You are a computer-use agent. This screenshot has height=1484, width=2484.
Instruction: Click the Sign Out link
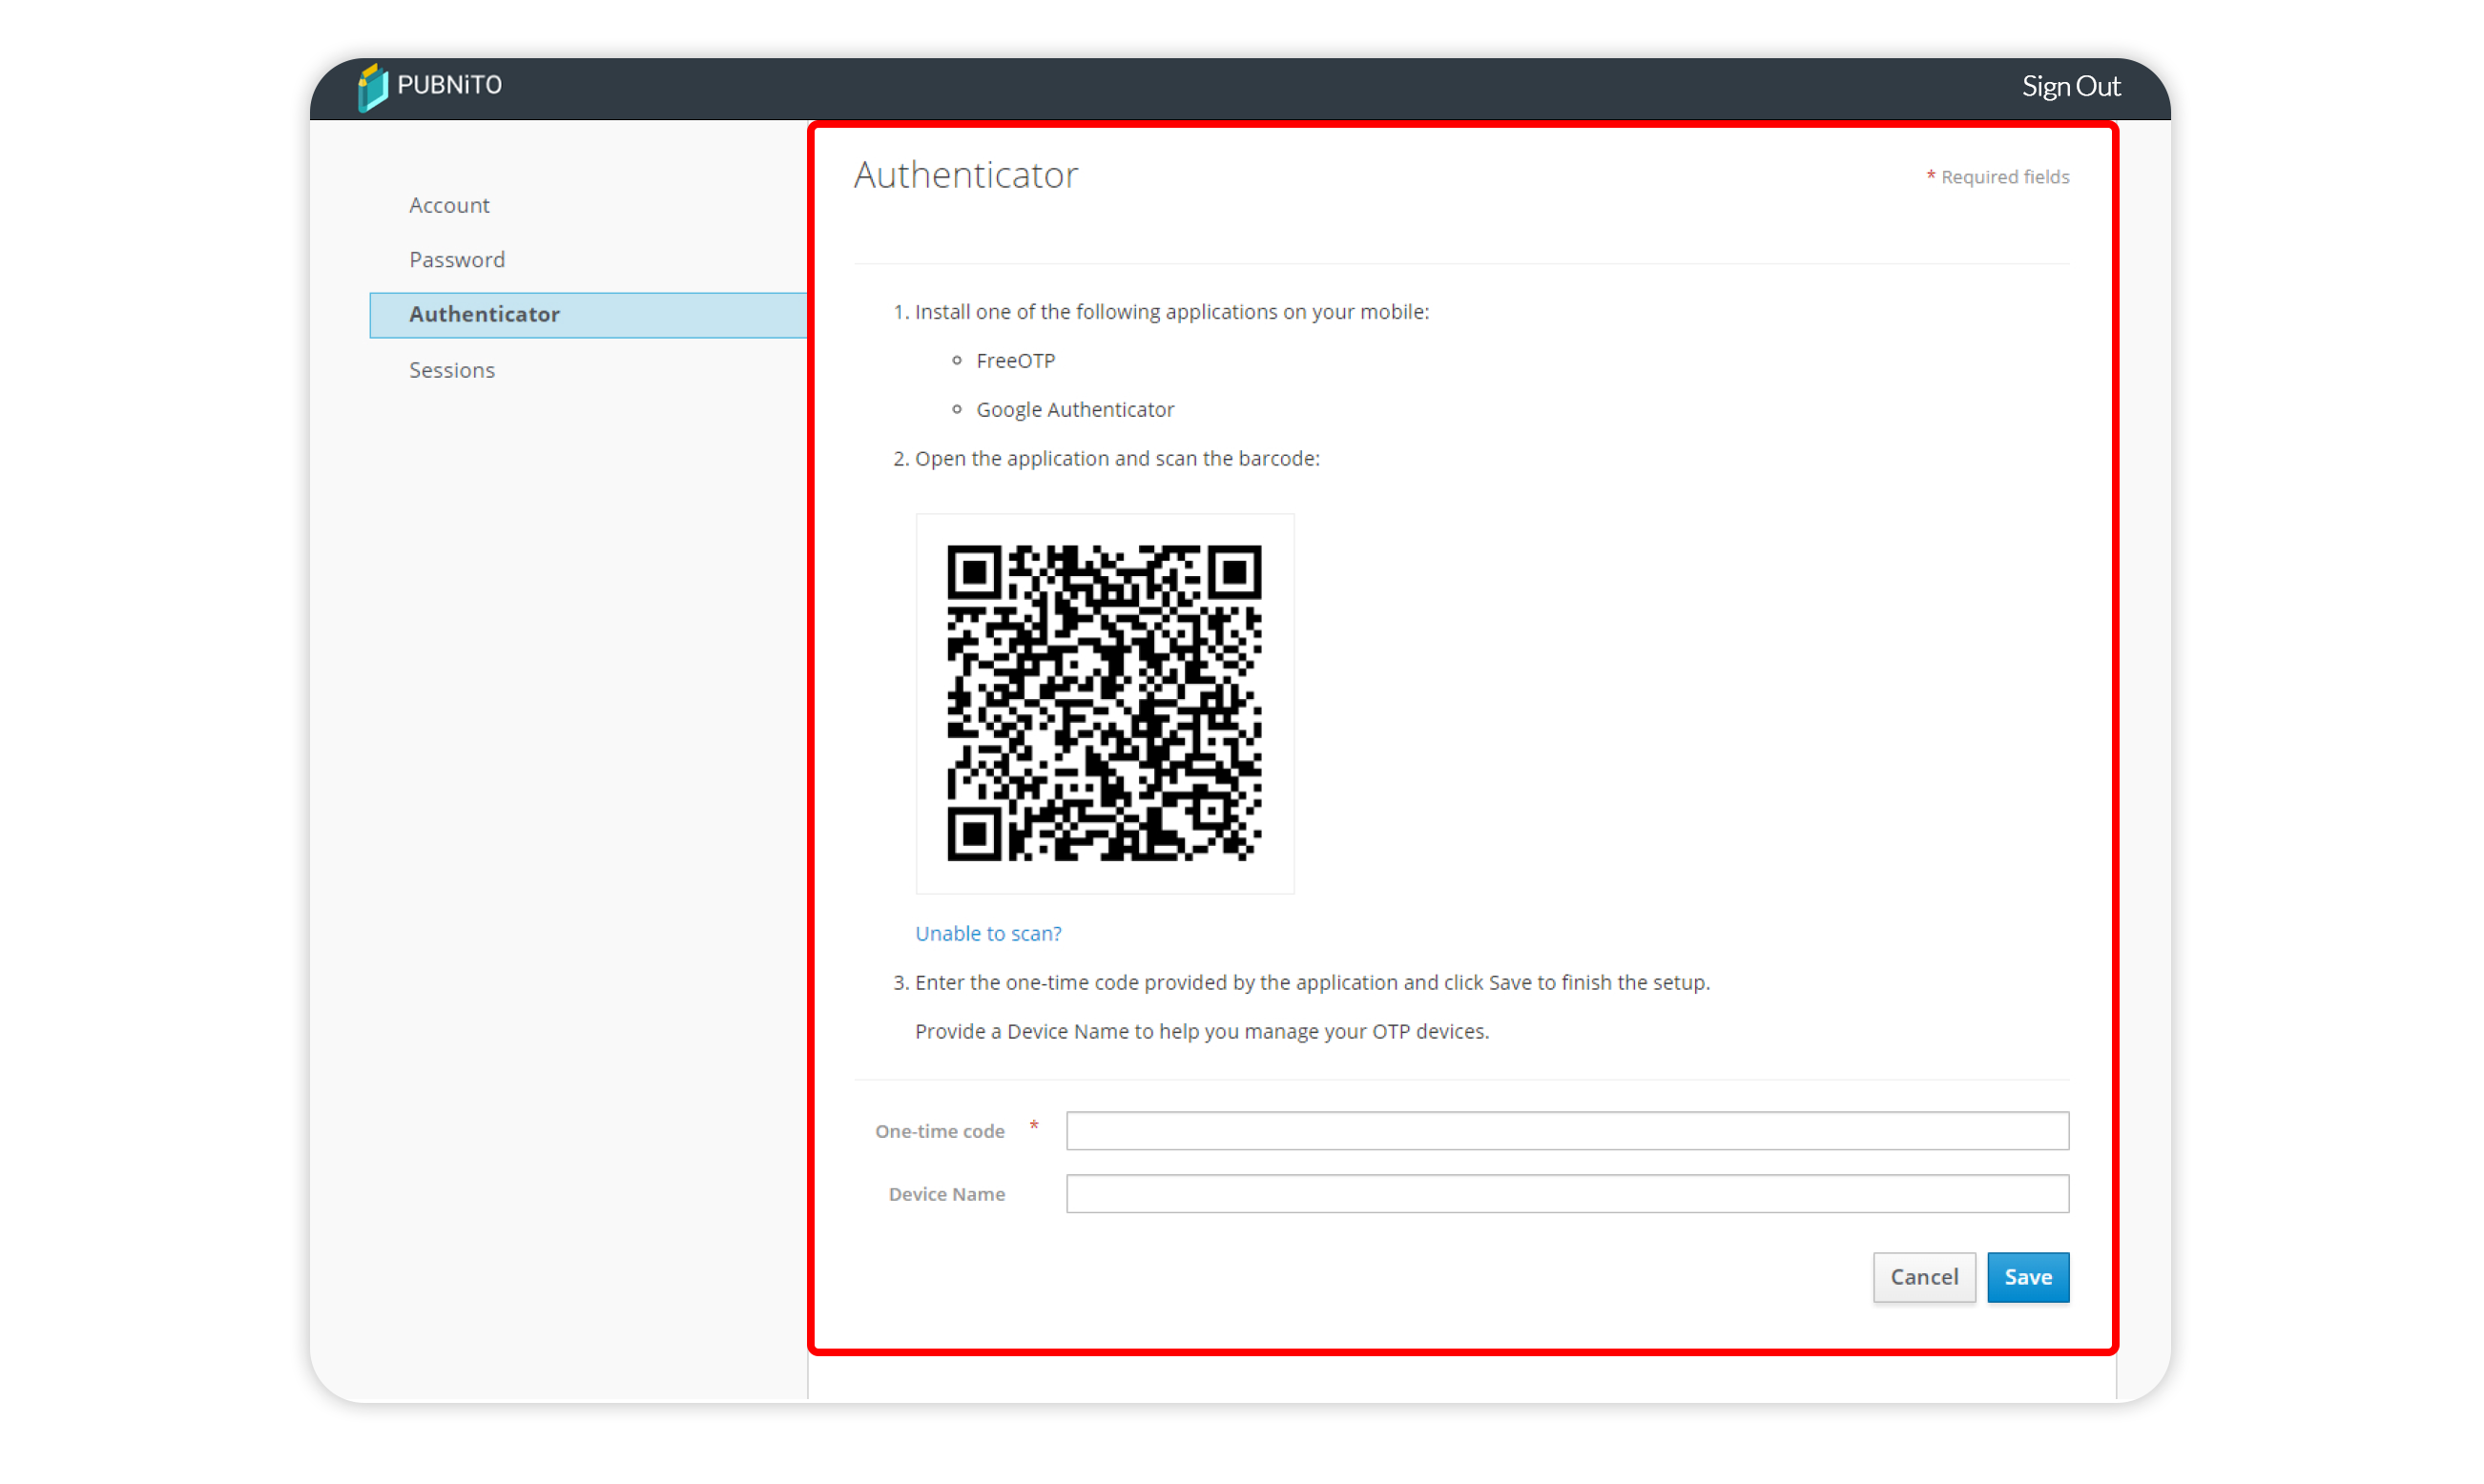click(x=2070, y=86)
